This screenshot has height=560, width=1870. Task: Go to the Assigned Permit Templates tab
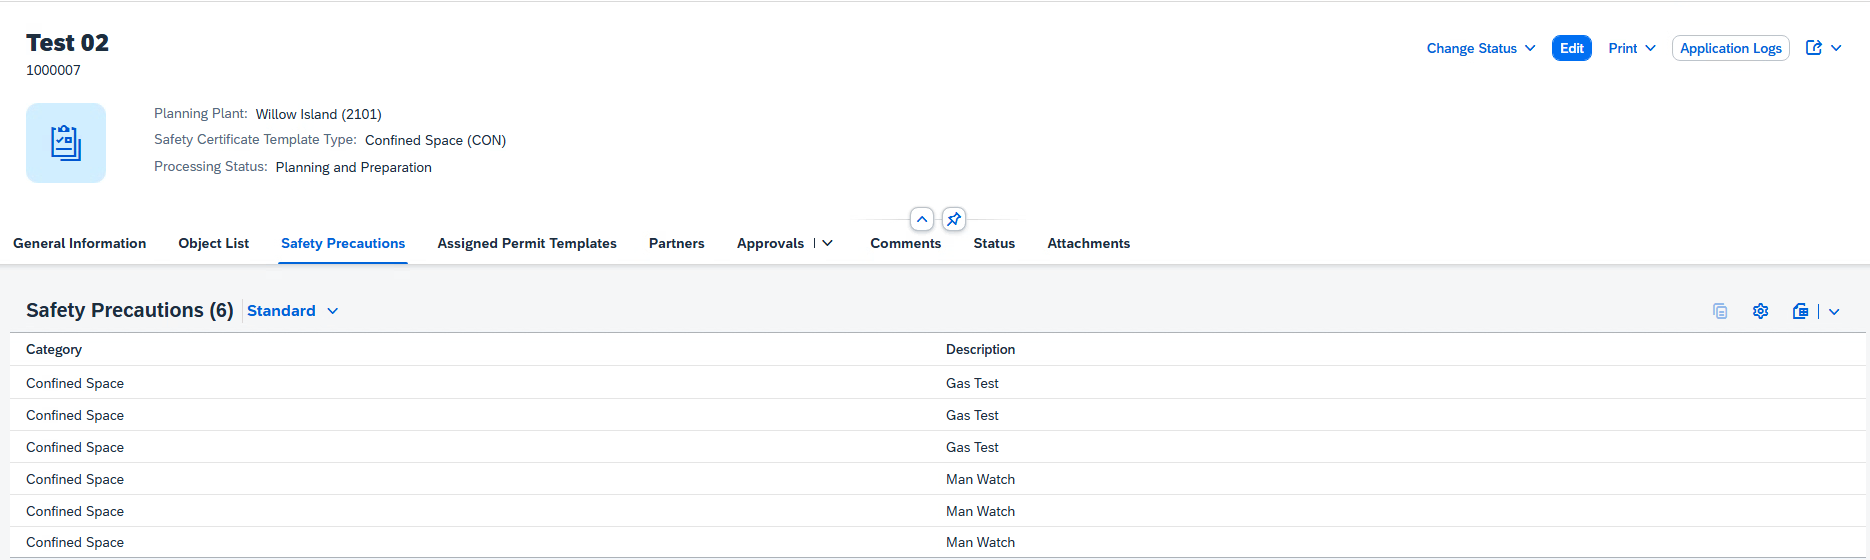(527, 243)
